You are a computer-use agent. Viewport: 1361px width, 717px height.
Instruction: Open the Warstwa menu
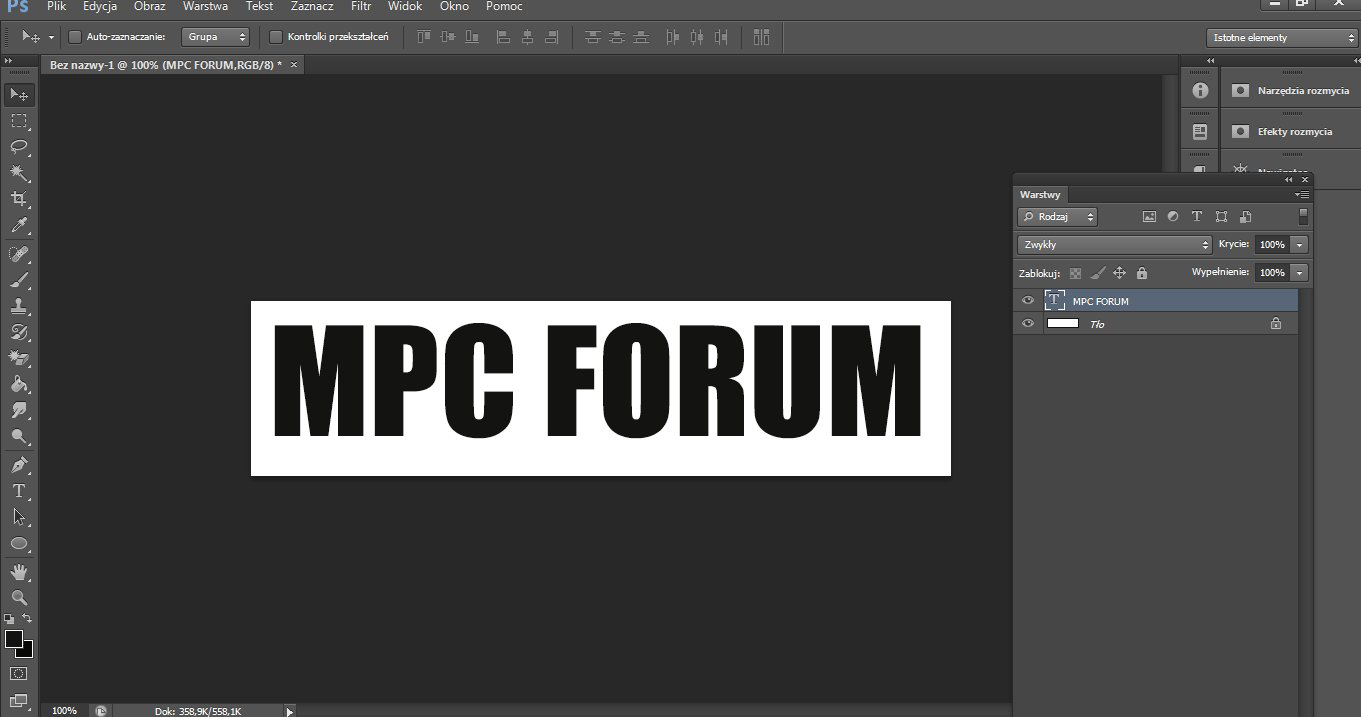tap(205, 6)
